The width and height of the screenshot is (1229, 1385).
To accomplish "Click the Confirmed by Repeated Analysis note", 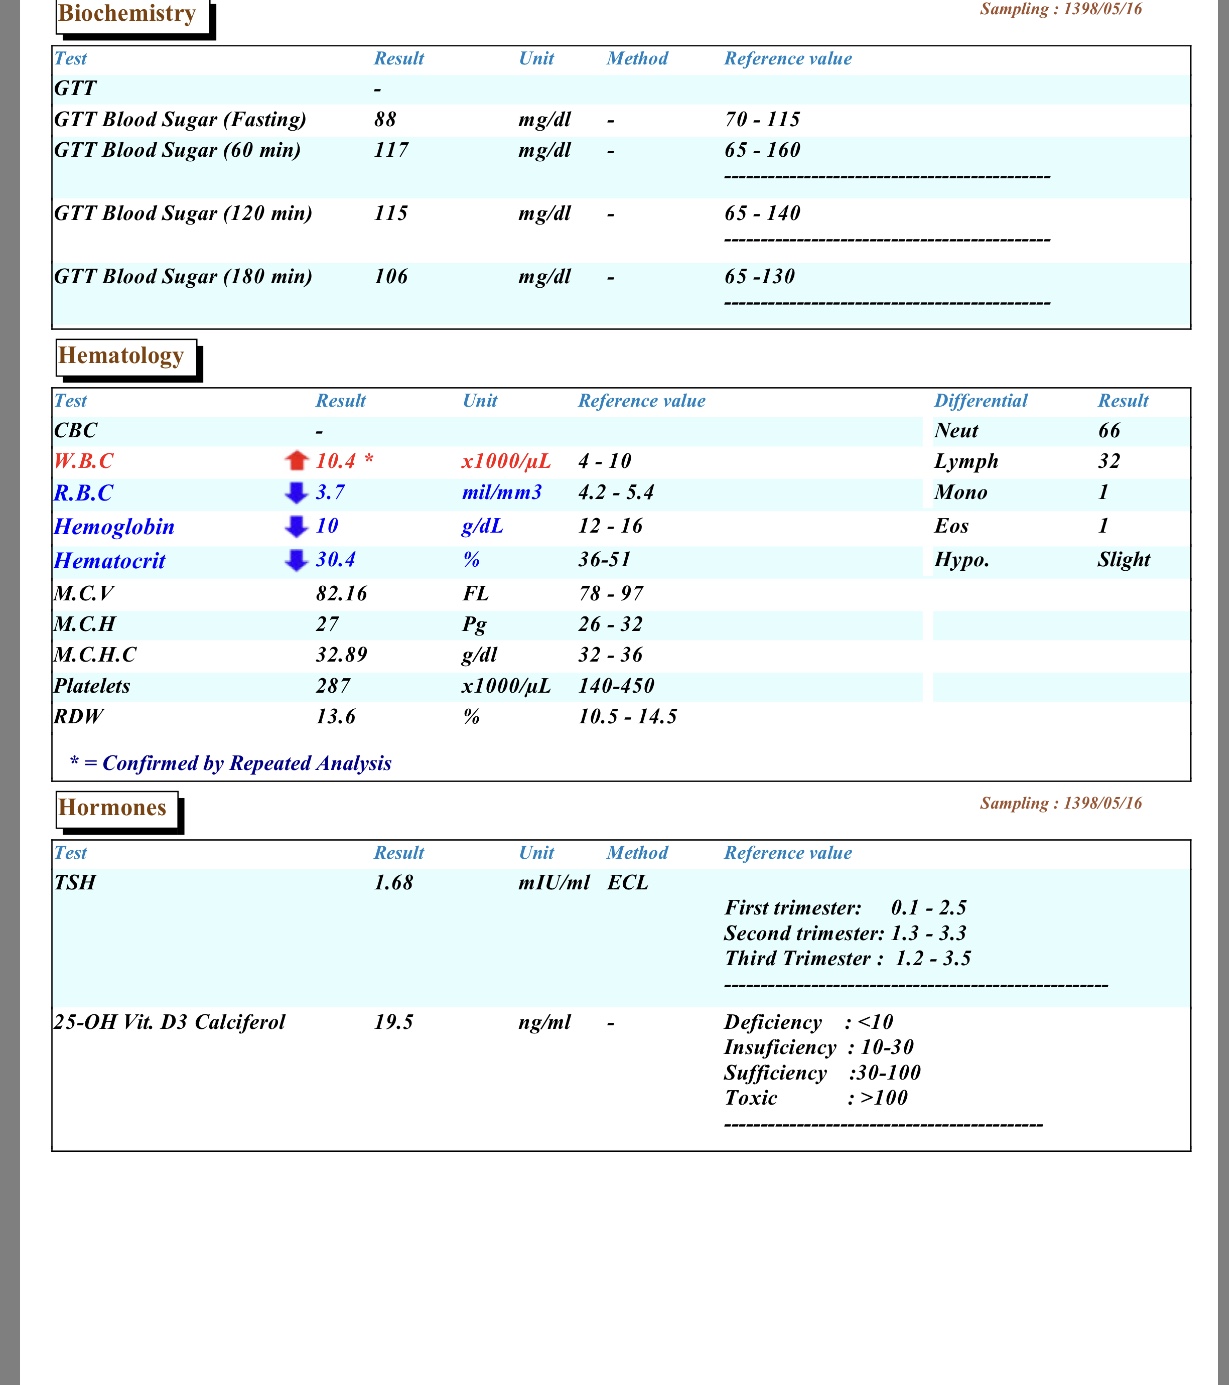I will tap(230, 763).
